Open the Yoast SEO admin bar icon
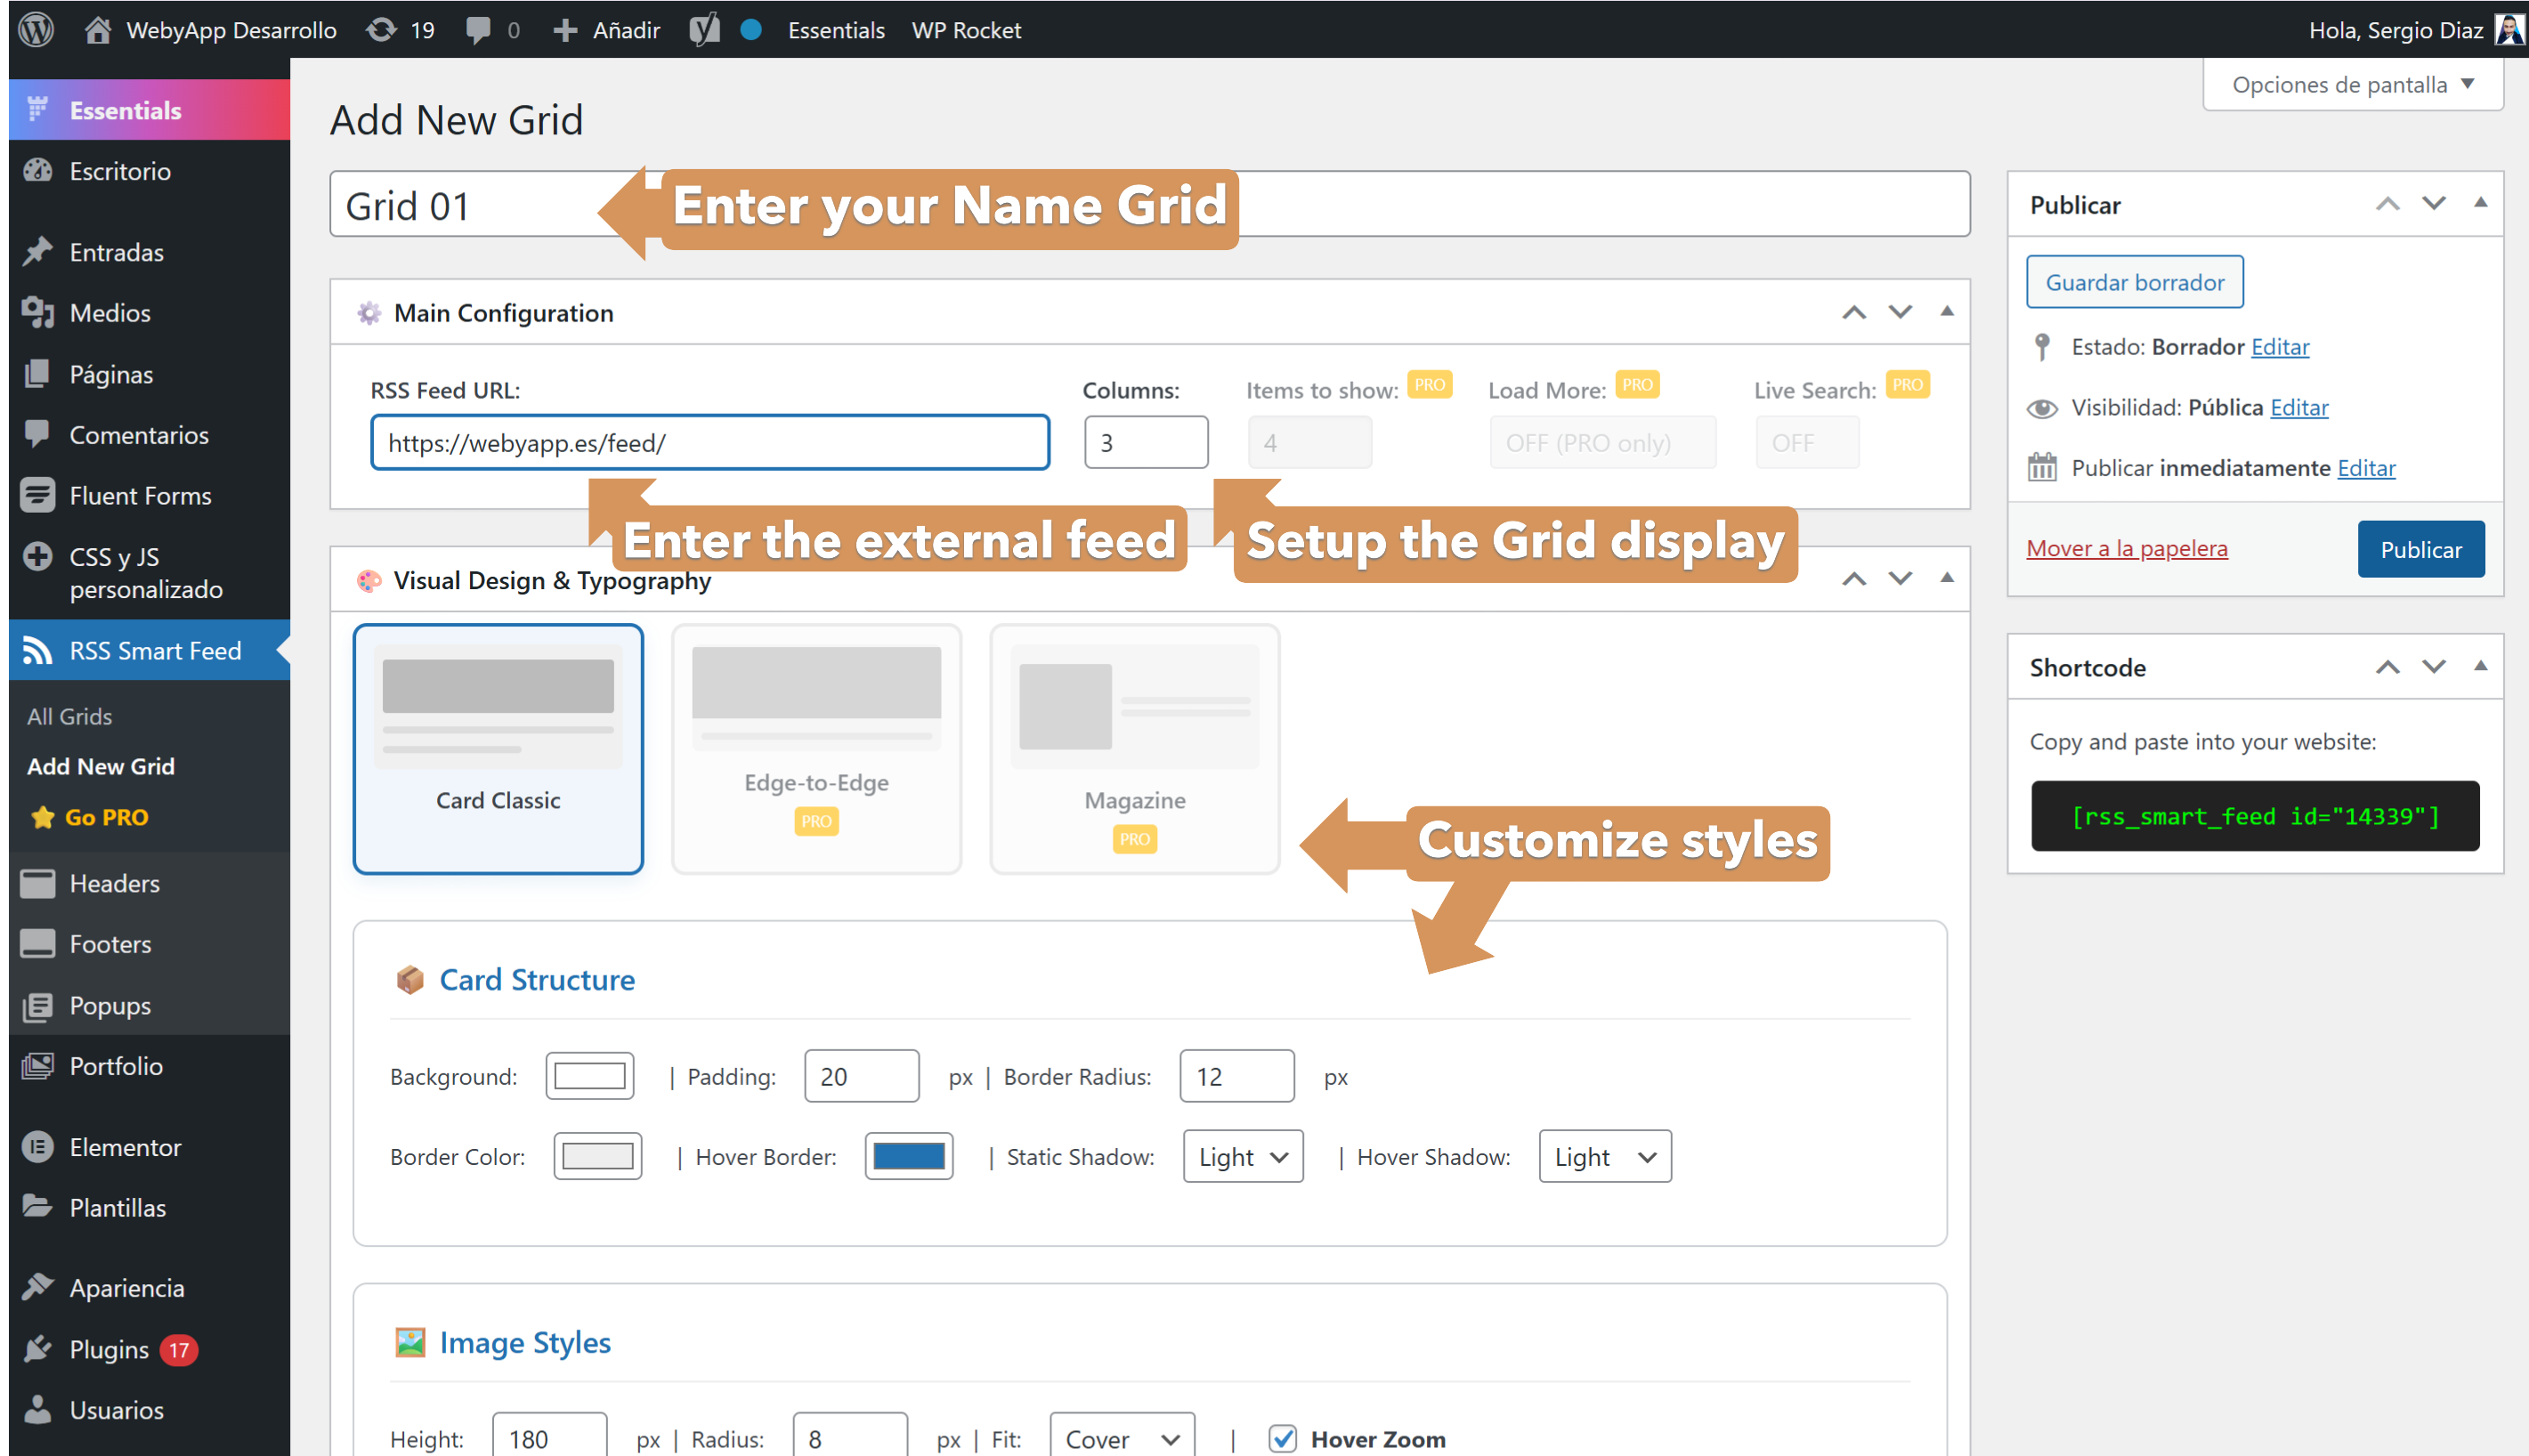 [x=705, y=29]
